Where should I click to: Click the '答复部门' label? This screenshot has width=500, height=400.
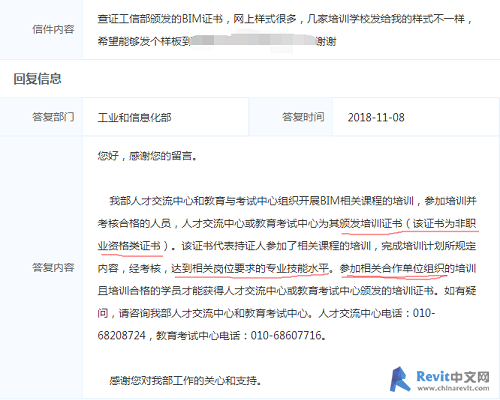tap(53, 117)
